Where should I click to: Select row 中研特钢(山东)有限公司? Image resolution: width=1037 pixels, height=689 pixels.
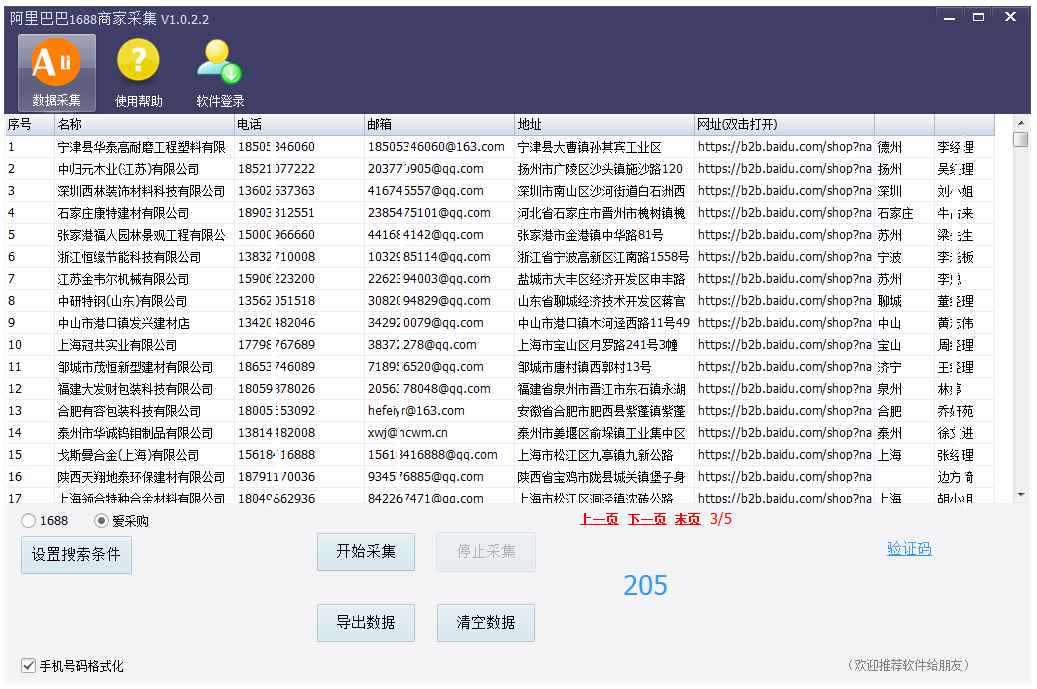coord(500,301)
